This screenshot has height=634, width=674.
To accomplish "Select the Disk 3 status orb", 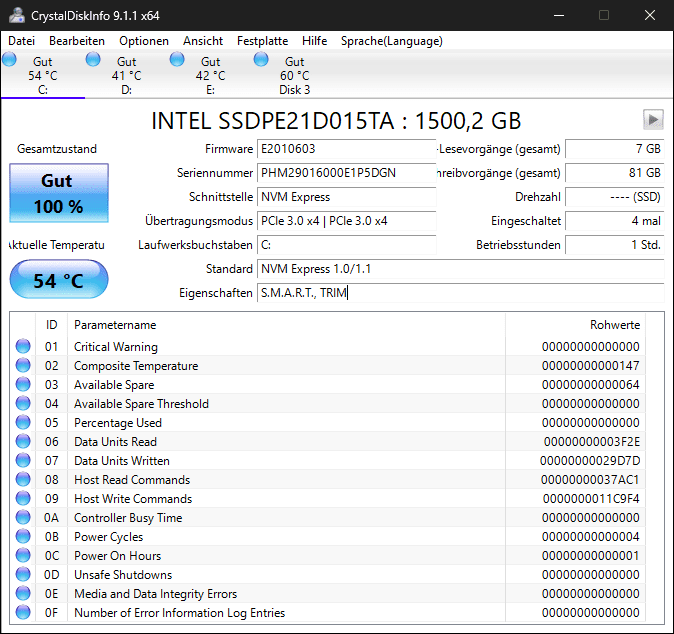I will coord(261,59).
